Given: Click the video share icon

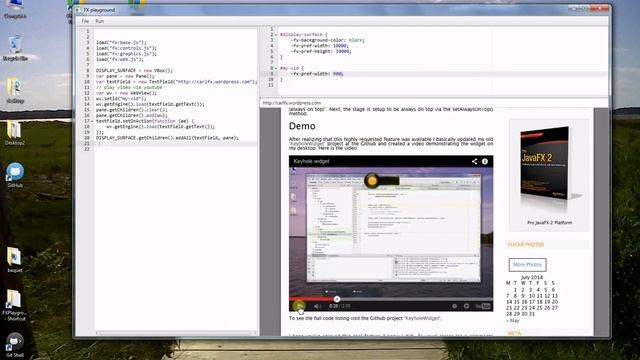Looking at the screenshot, I should click(x=474, y=161).
